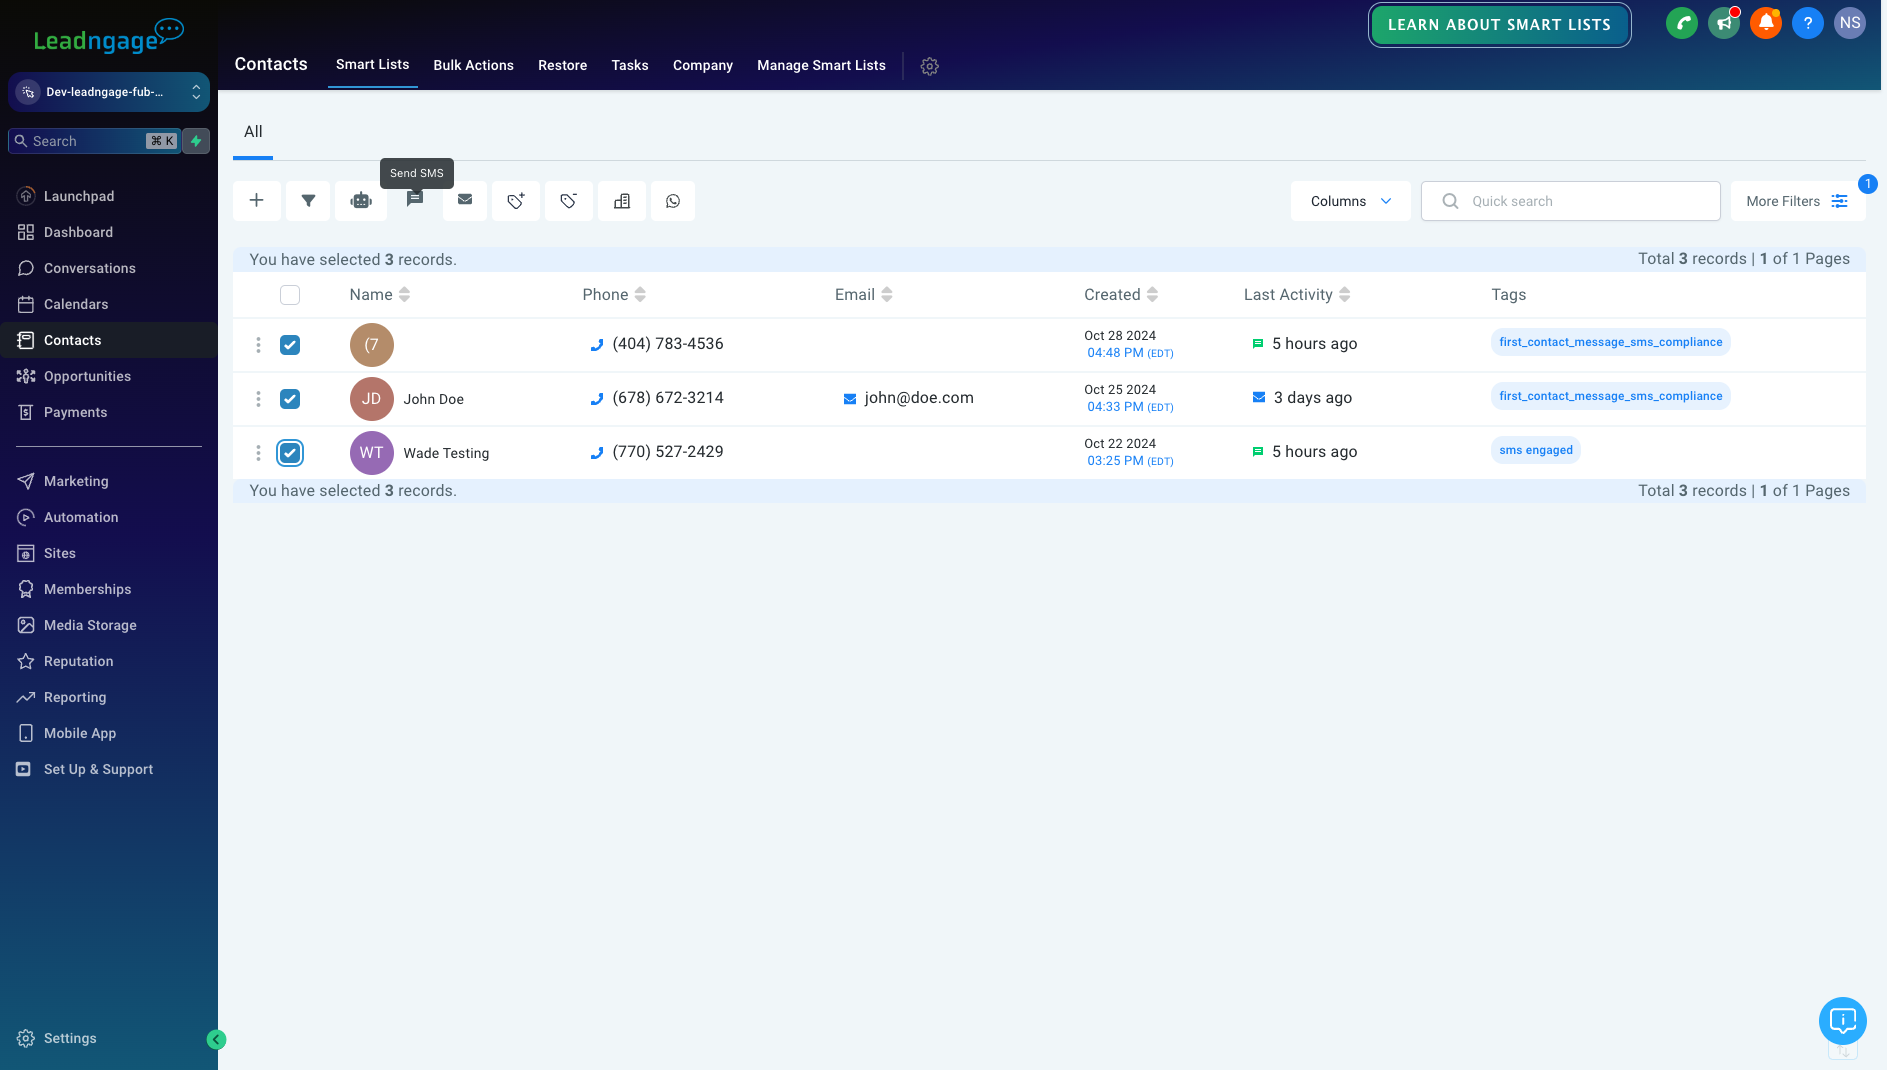Expand the Dev-leadngage-fub account switcher
Screen dimensions: 1887x1070
pos(109,92)
